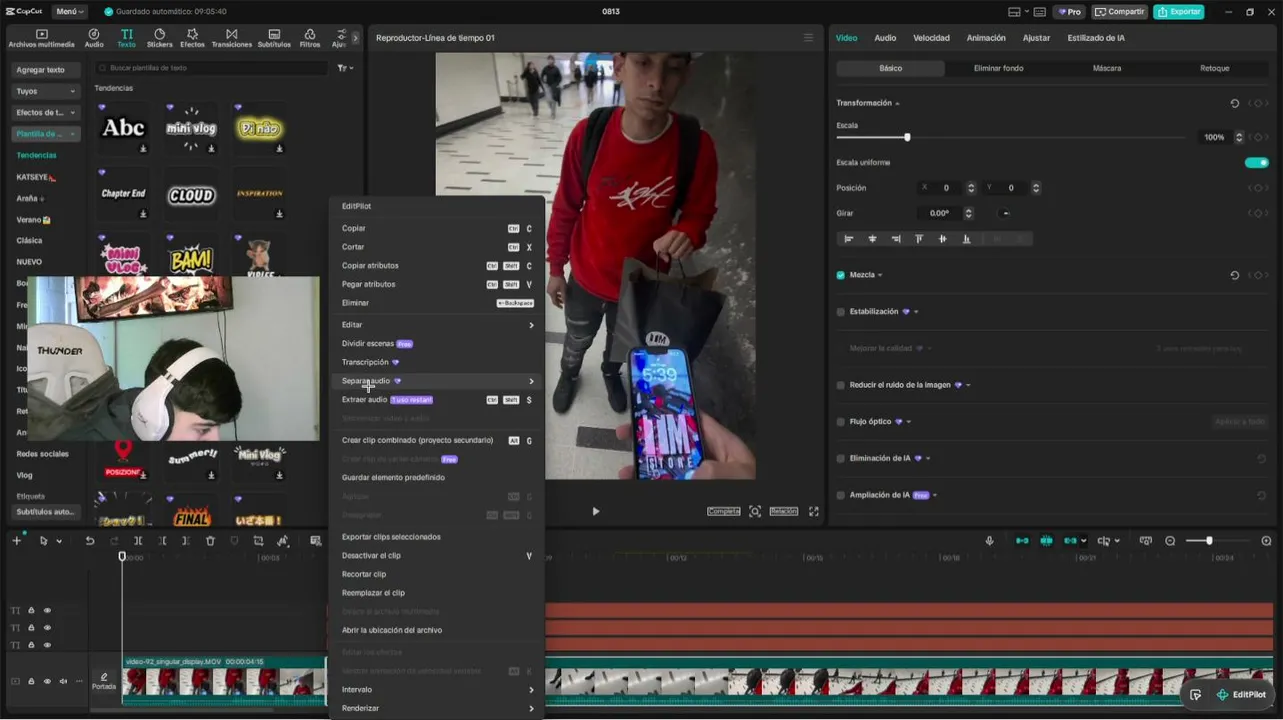Image resolution: width=1283 pixels, height=720 pixels.
Task: Open the Stickers panel
Action: (159, 38)
